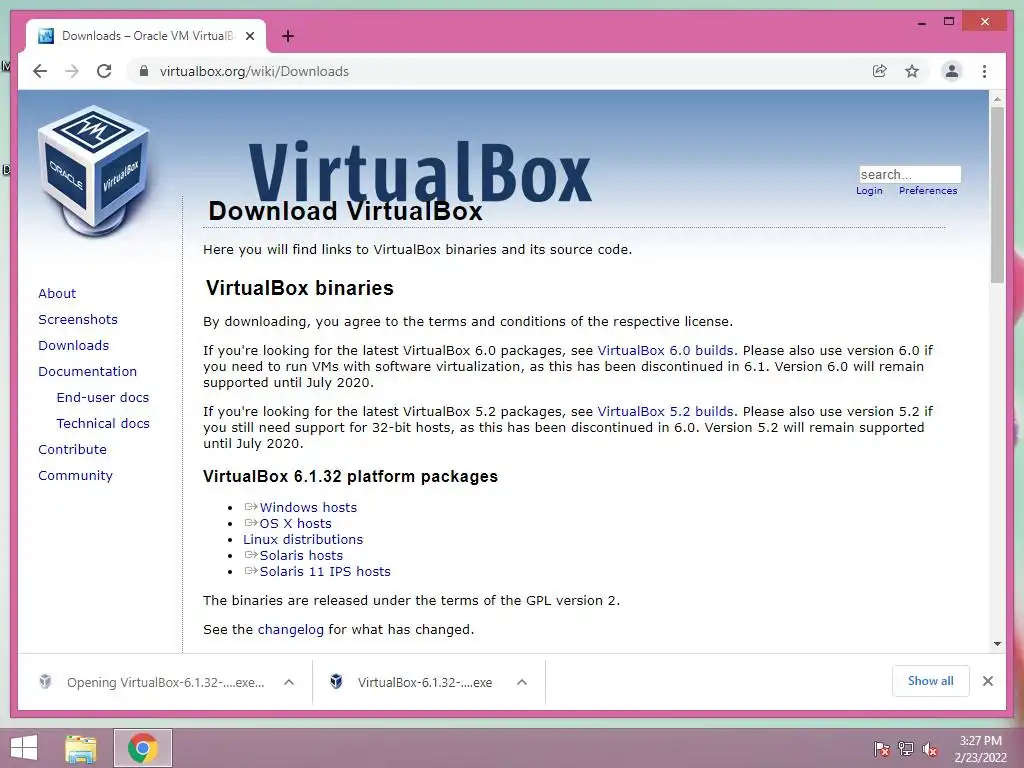Open File Explorer from the taskbar

81,748
